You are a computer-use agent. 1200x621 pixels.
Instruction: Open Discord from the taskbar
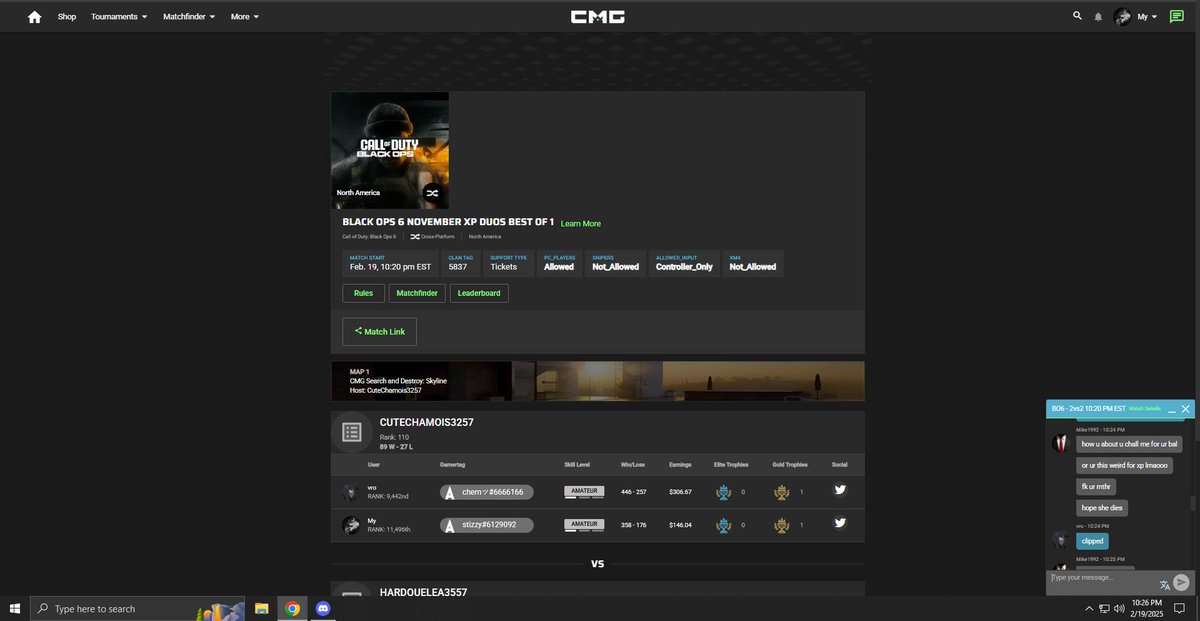(323, 608)
